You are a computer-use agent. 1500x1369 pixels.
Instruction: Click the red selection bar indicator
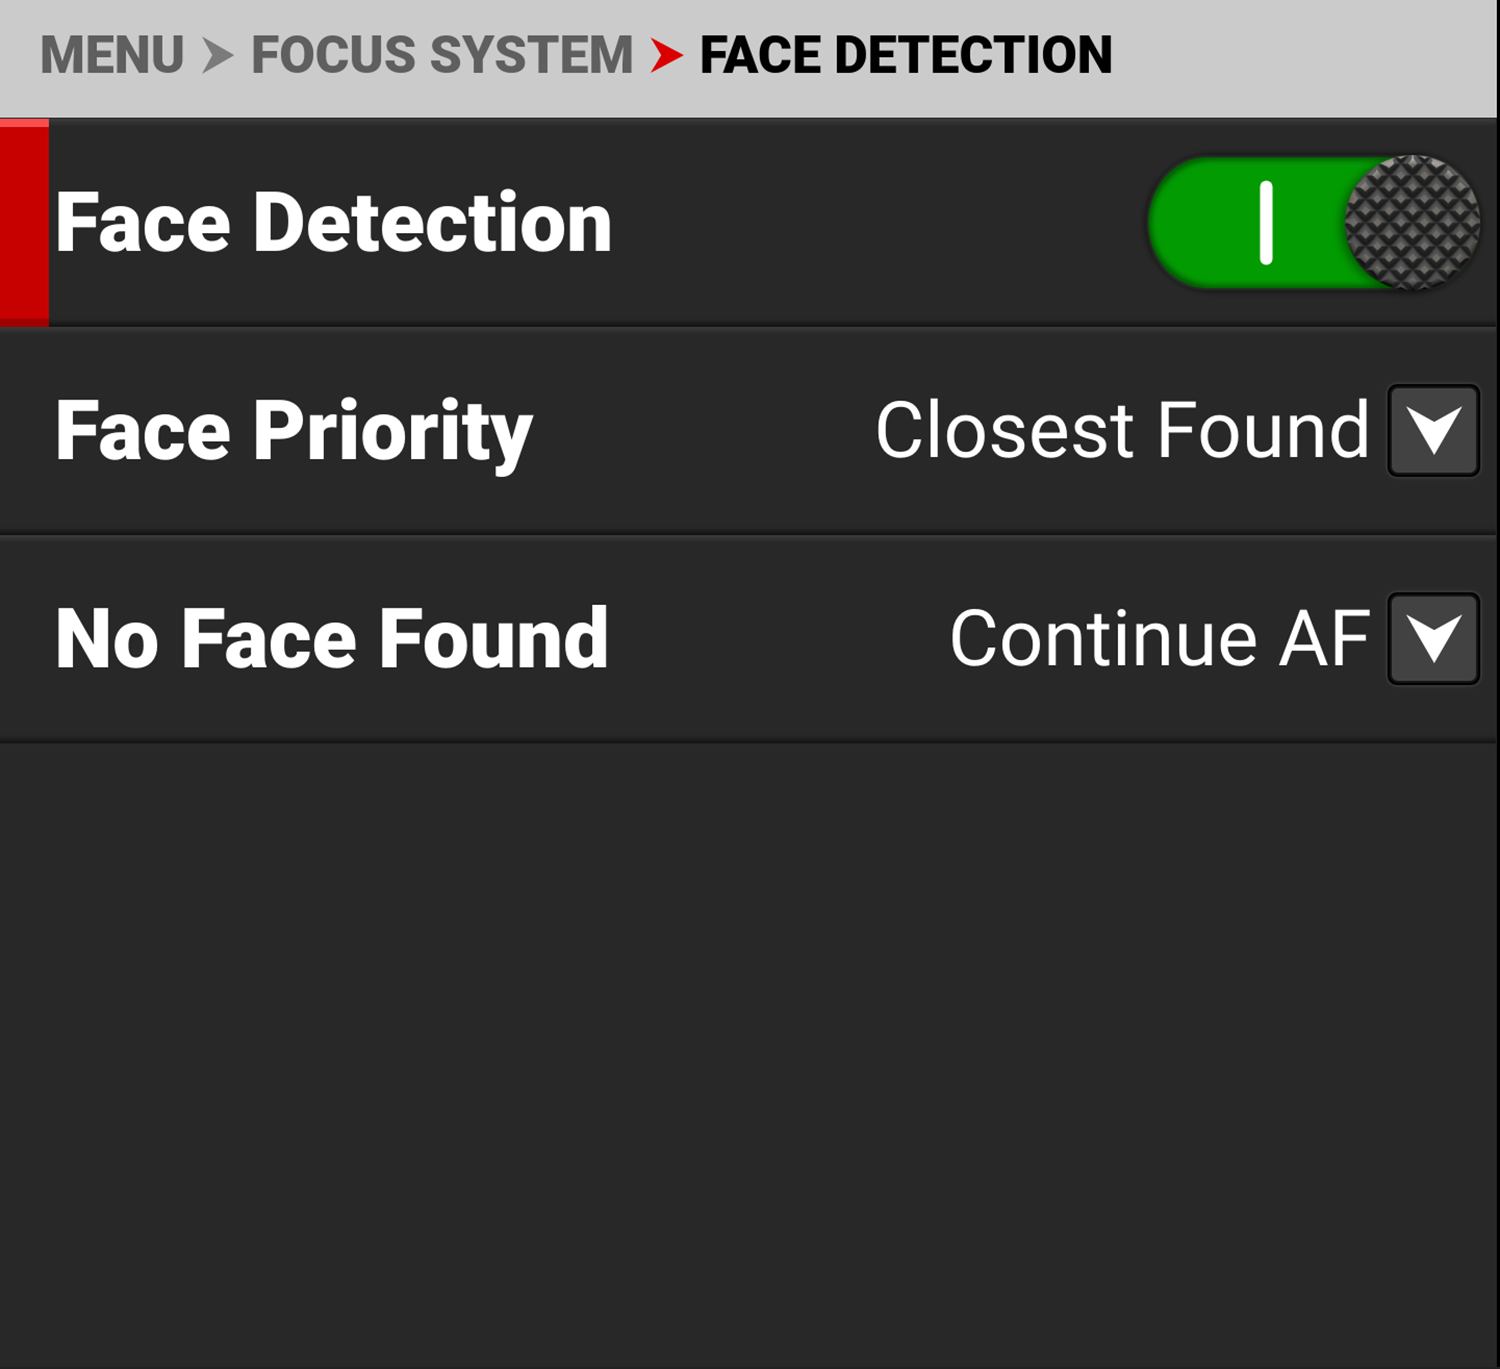(x=24, y=223)
